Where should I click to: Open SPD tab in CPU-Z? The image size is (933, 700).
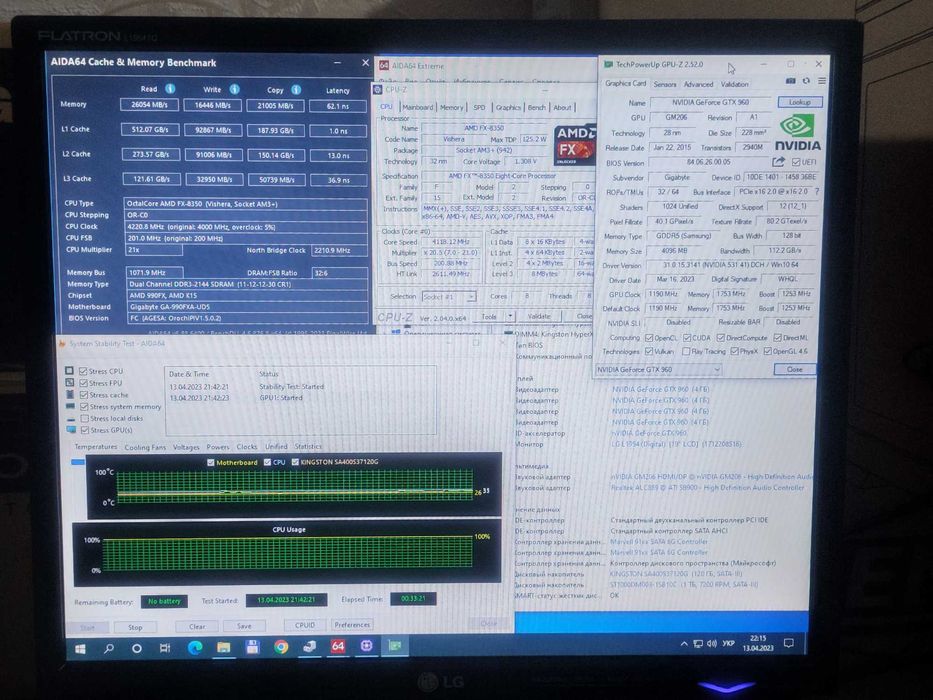(x=479, y=108)
